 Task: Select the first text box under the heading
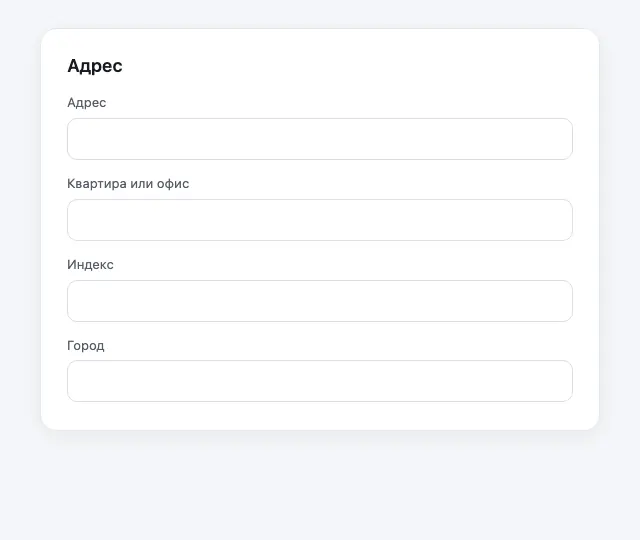pyautogui.click(x=320, y=139)
